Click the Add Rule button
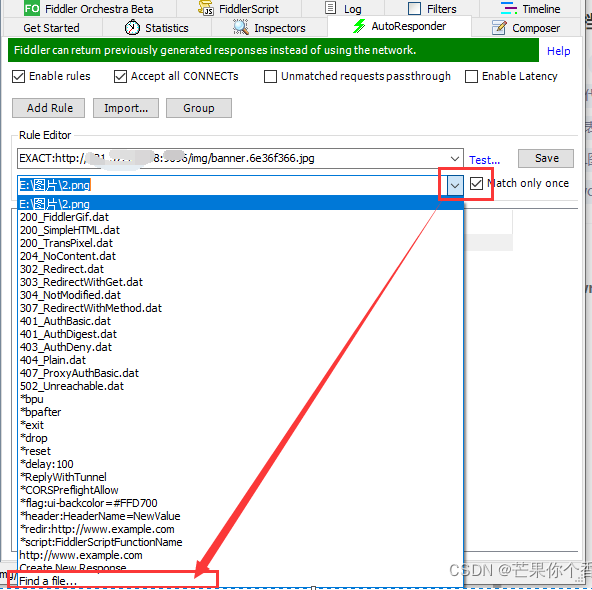 tap(48, 108)
